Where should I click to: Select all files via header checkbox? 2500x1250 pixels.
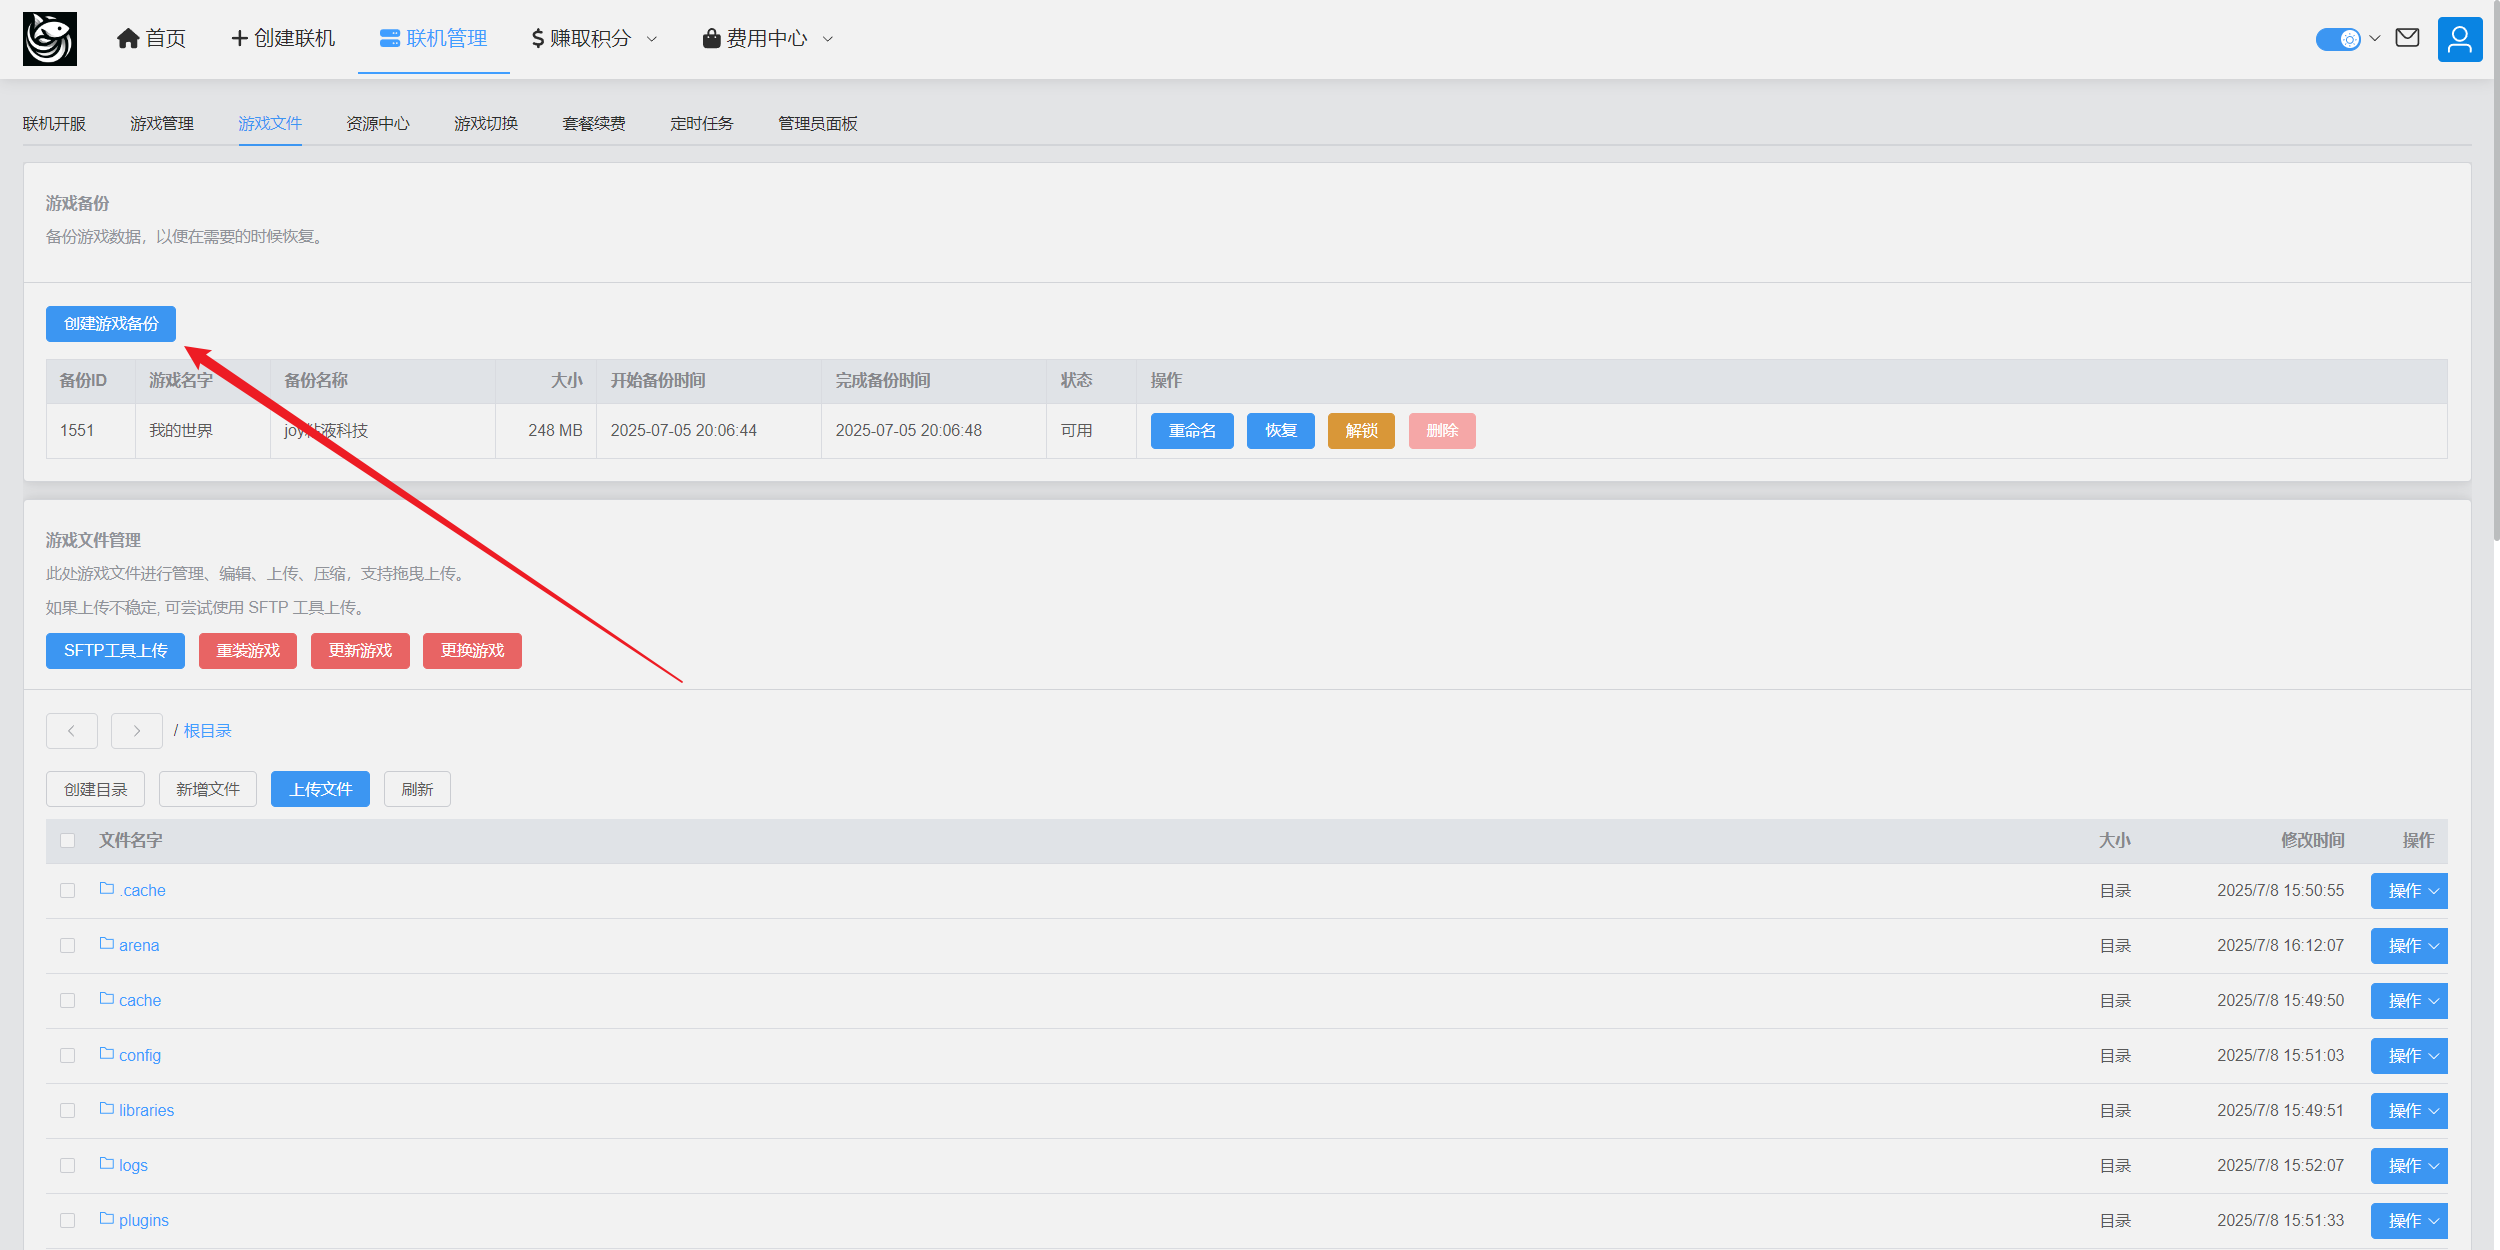click(x=68, y=840)
